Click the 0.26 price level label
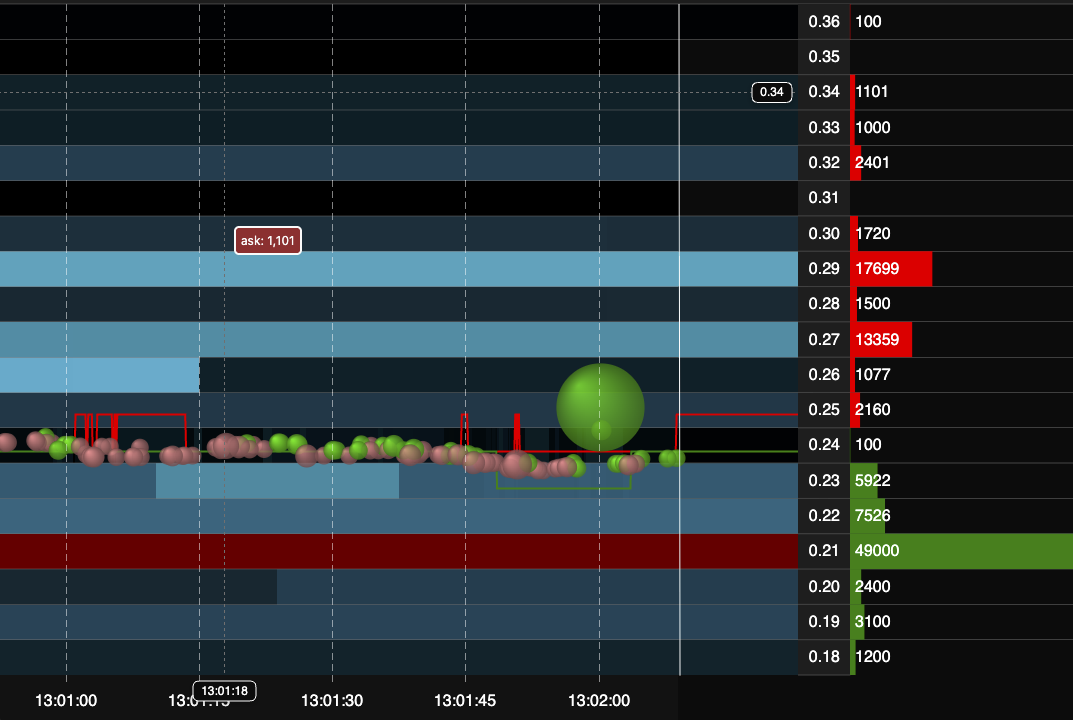This screenshot has width=1073, height=720. coord(824,374)
